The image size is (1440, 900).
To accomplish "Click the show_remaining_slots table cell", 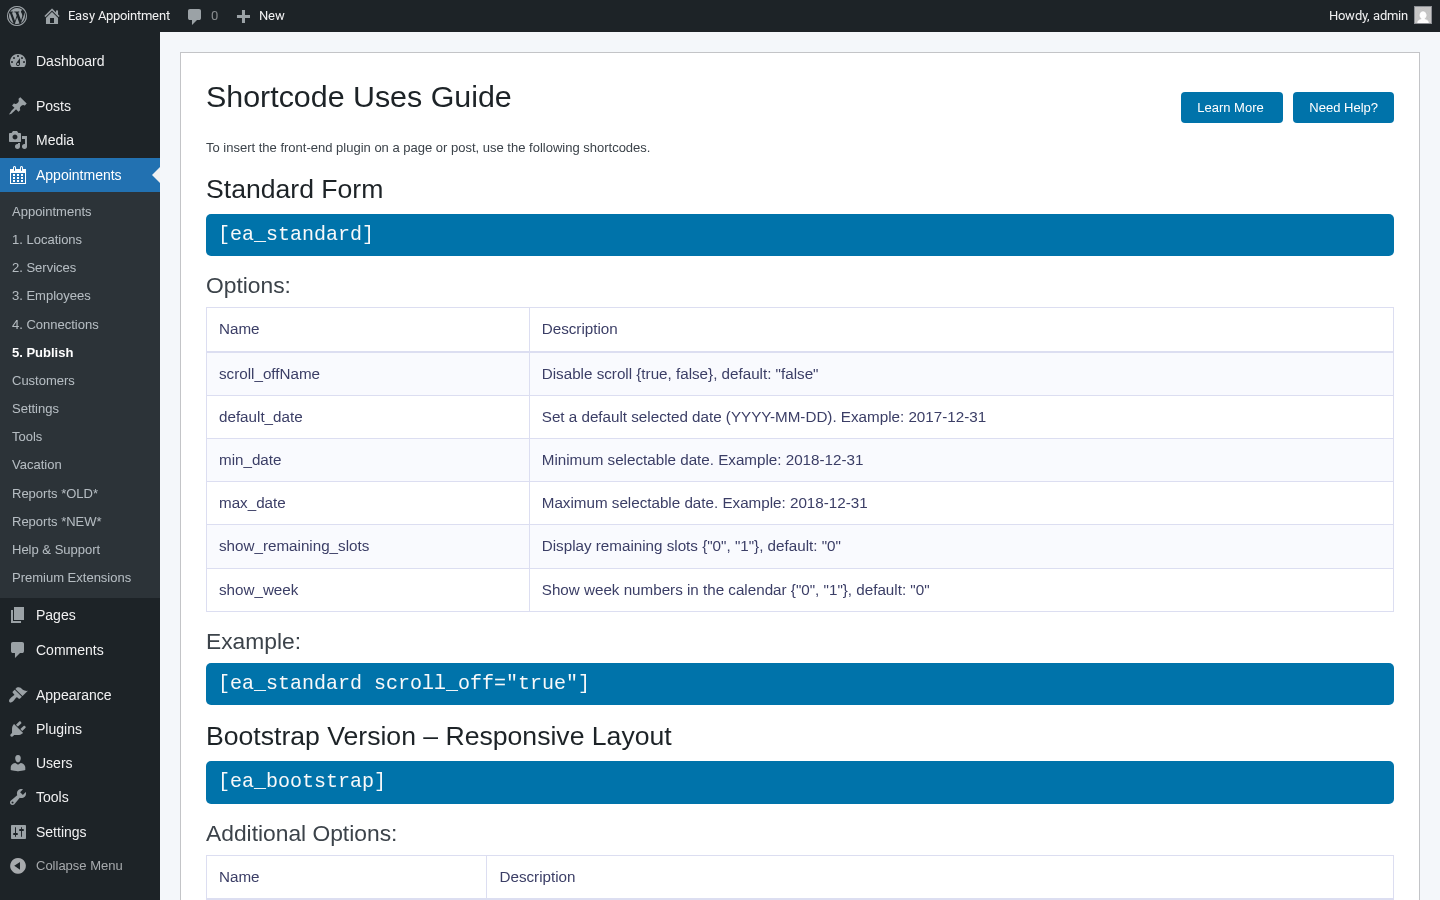I will [368, 546].
